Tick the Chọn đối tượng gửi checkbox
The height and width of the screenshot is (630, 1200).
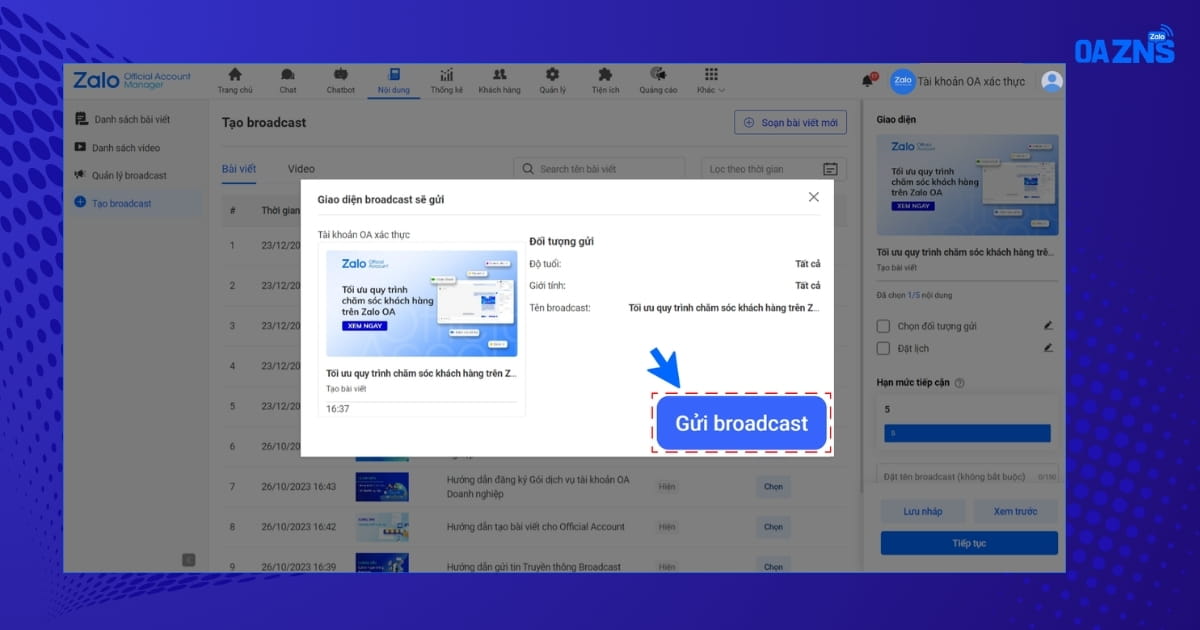pyautogui.click(x=883, y=326)
